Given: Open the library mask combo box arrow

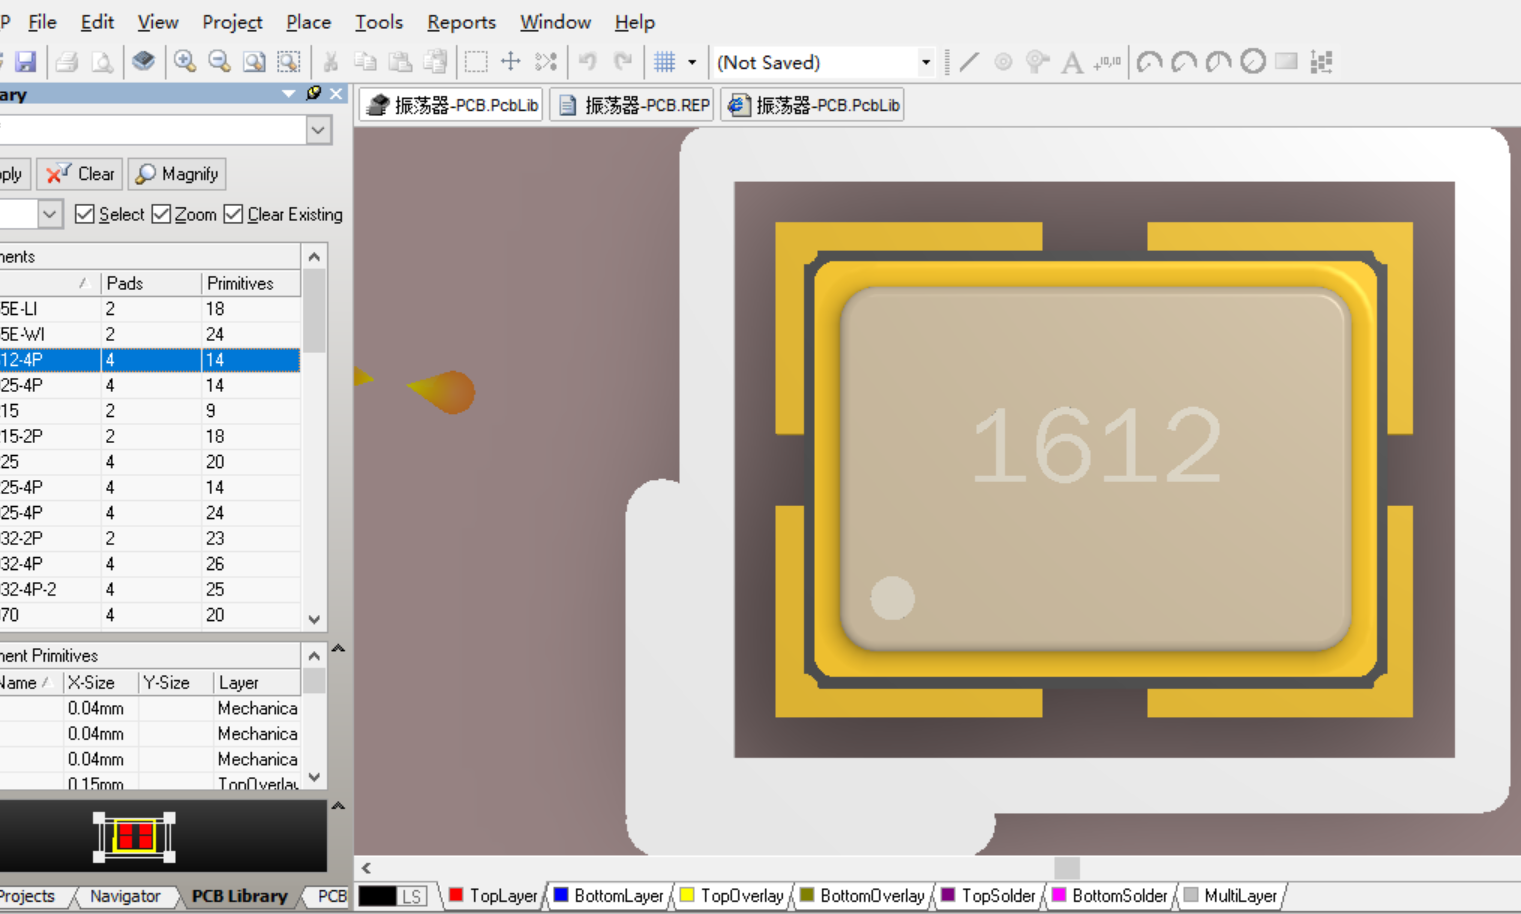Looking at the screenshot, I should pos(318,130).
